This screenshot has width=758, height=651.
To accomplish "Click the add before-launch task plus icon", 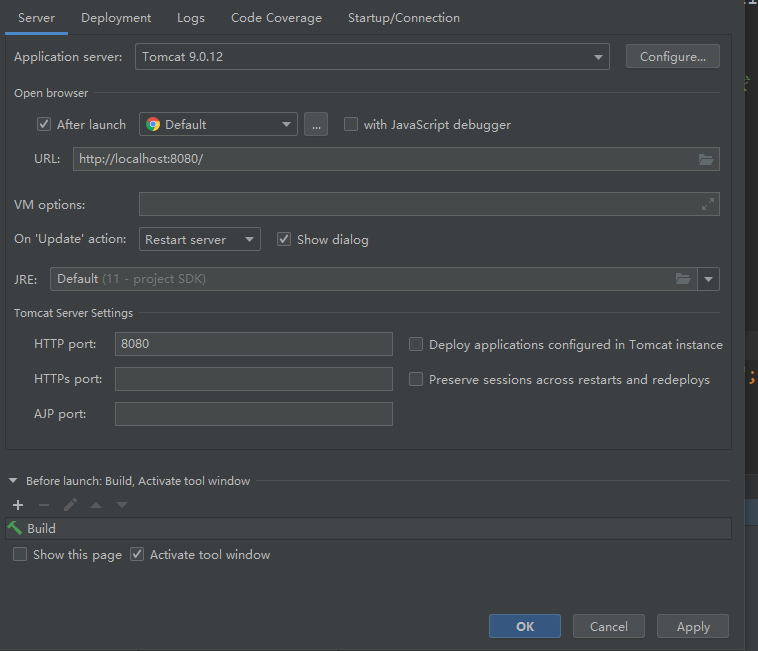I will click(x=18, y=505).
